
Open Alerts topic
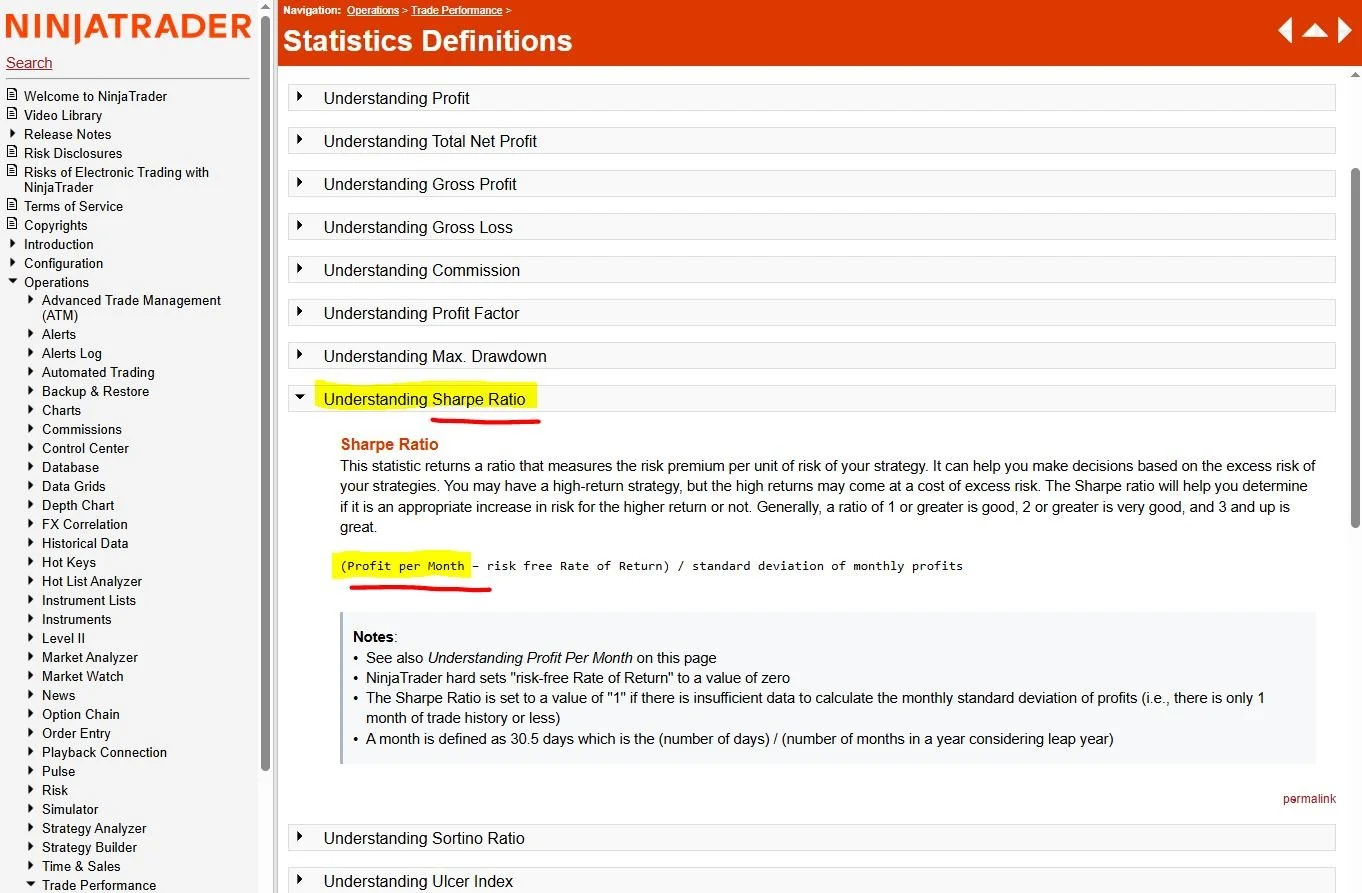click(59, 334)
